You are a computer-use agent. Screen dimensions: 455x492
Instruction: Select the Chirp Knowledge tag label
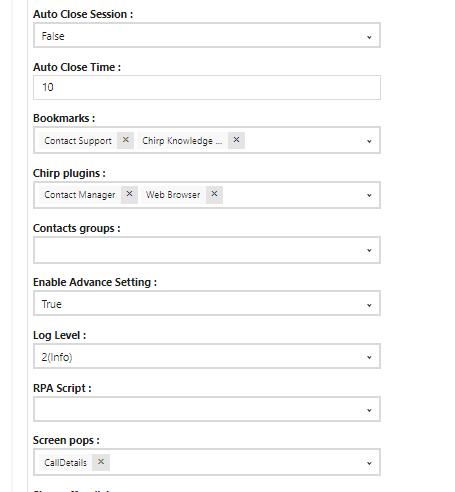coord(182,140)
